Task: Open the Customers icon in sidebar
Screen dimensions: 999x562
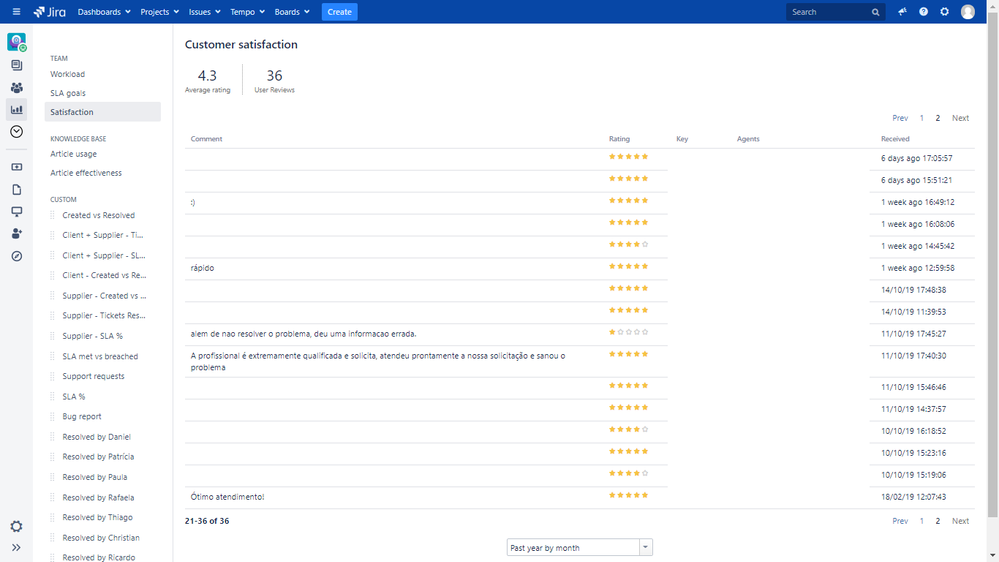Action: point(17,87)
